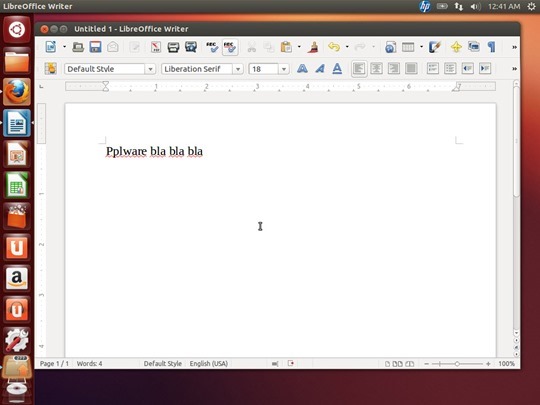Viewport: 540px width, 405px height.
Task: Save the document with the floppy disk icon
Action: pyautogui.click(x=95, y=47)
